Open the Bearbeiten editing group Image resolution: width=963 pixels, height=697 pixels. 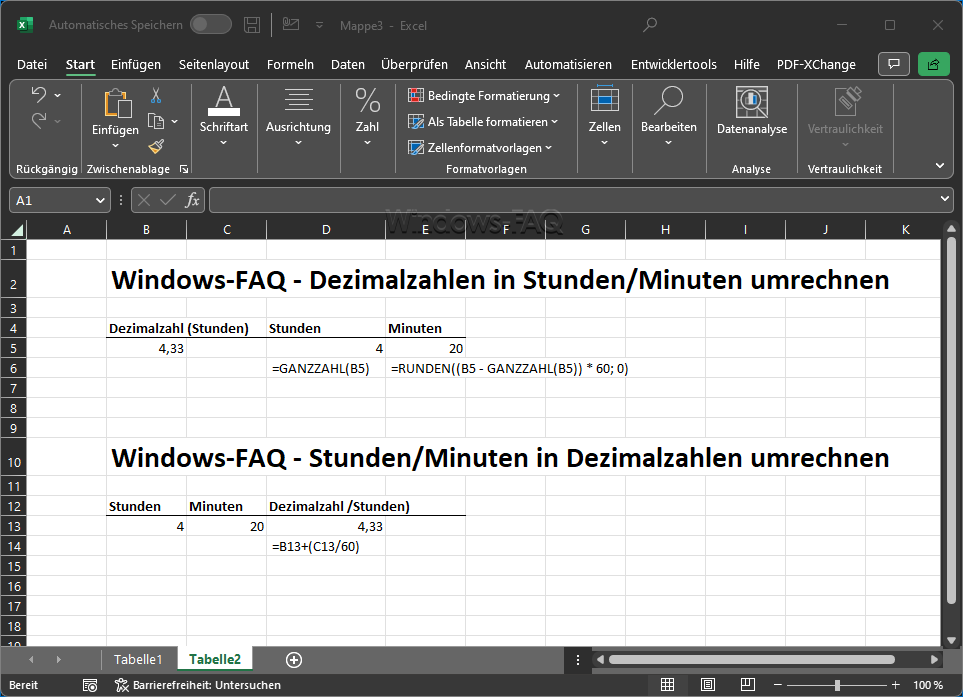[669, 117]
